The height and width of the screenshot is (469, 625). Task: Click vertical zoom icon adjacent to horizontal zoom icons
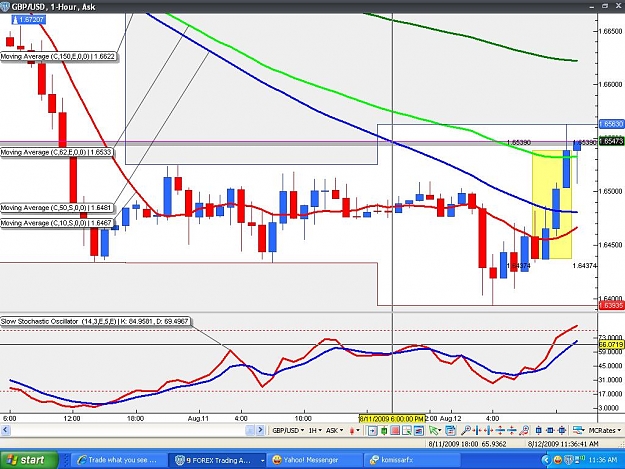tap(500, 430)
